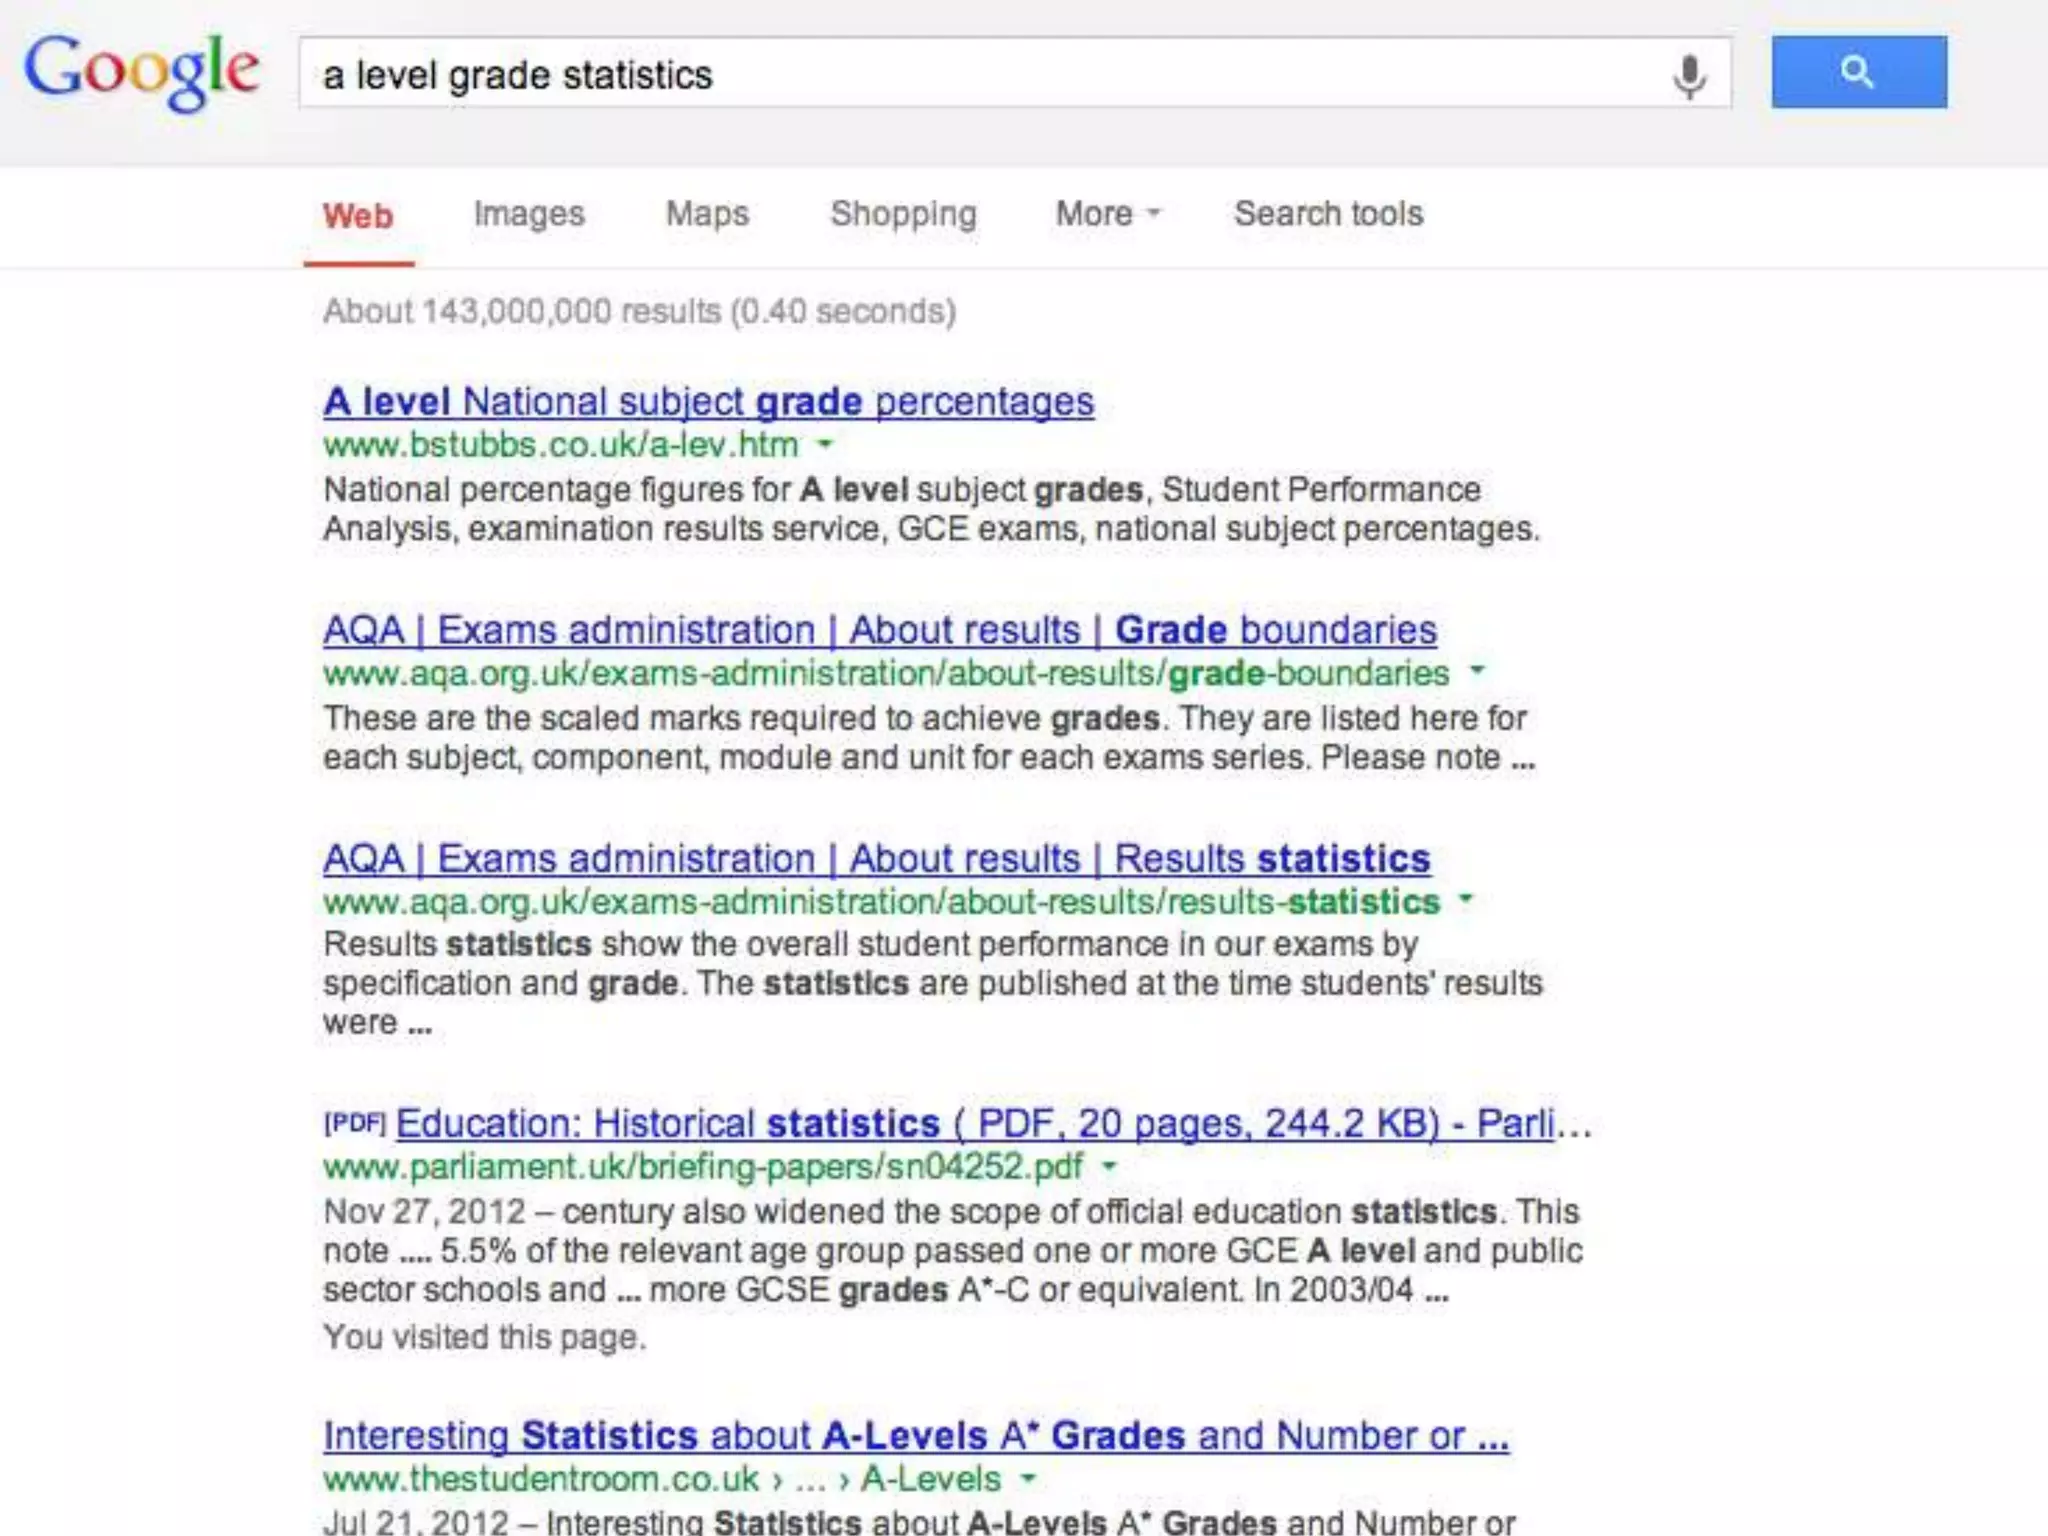Screen dimensions: 2048x1536
Task: Open 'A level National subject grade percentages' link
Action: (x=708, y=402)
